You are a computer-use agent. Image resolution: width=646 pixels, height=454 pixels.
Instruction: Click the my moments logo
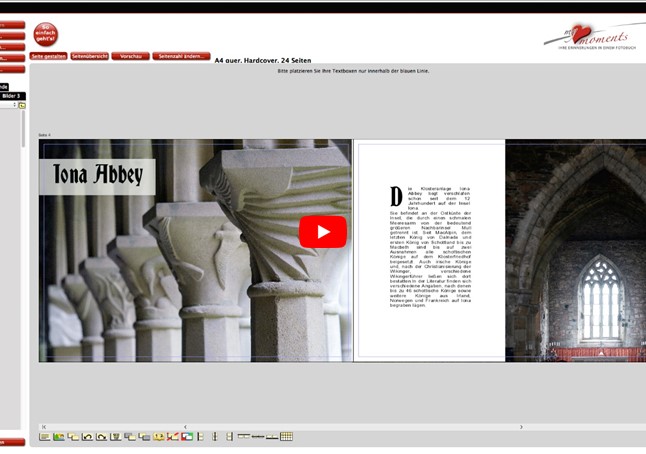(593, 36)
